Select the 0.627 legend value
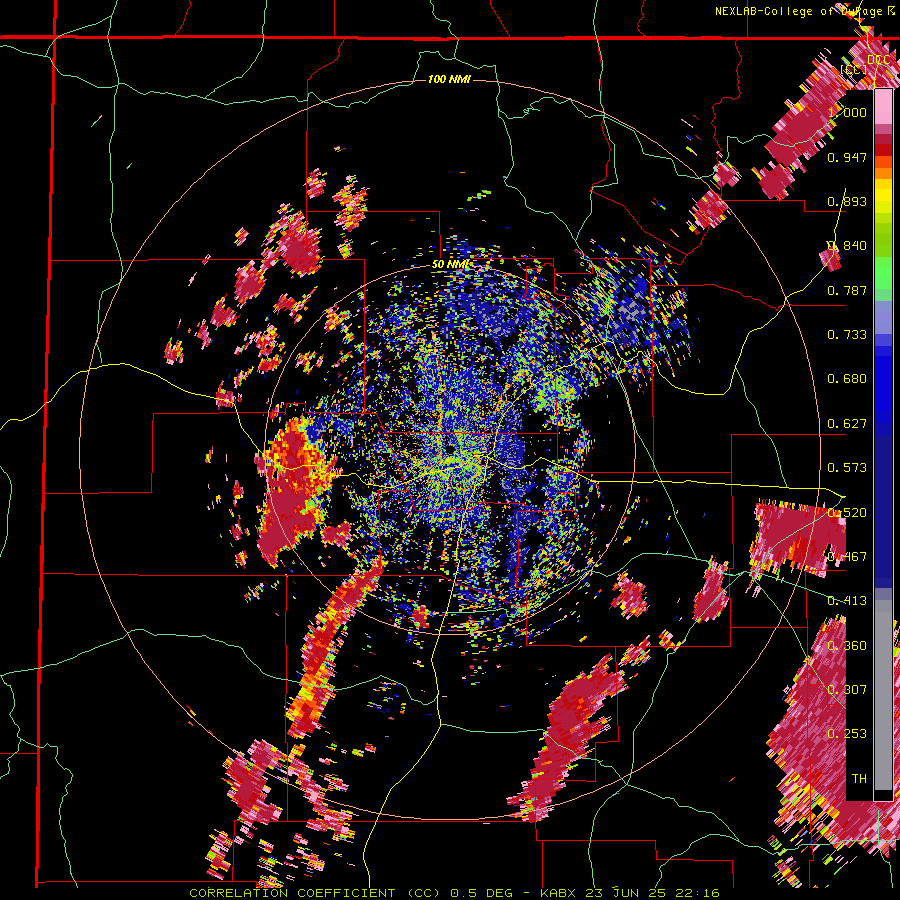Screen dimensions: 900x900 click(847, 424)
